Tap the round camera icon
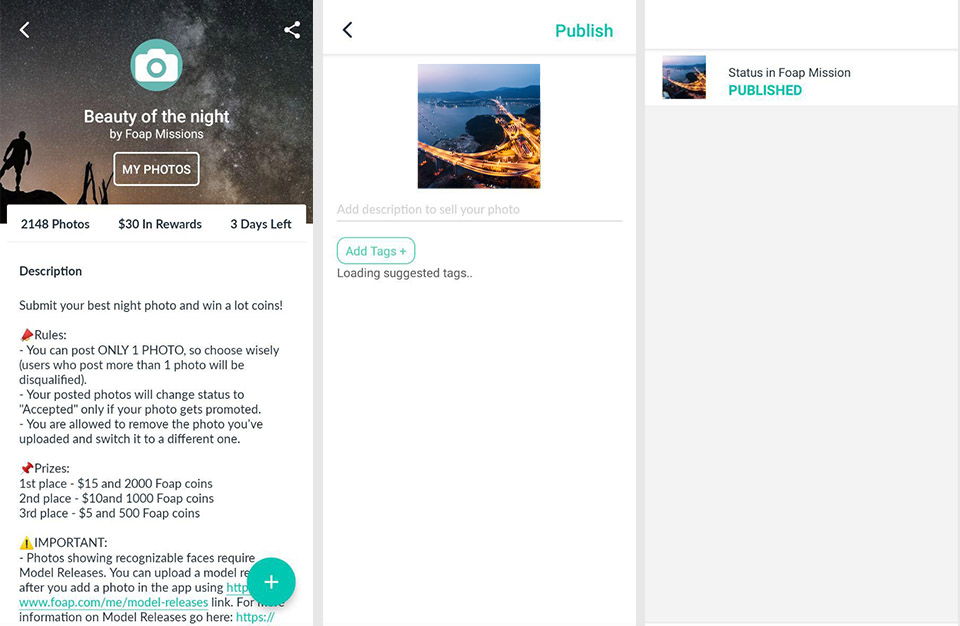960x626 pixels. tap(157, 66)
